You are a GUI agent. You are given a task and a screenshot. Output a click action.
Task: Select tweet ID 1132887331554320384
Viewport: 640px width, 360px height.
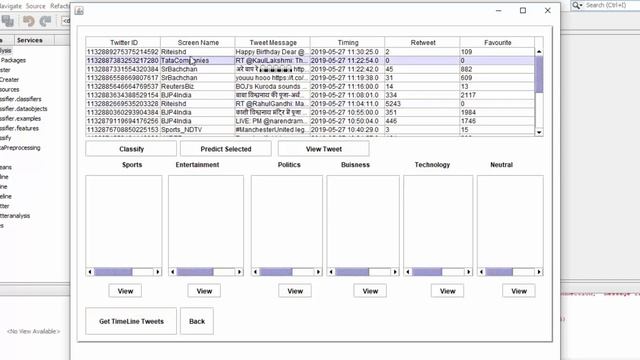[x=123, y=69]
